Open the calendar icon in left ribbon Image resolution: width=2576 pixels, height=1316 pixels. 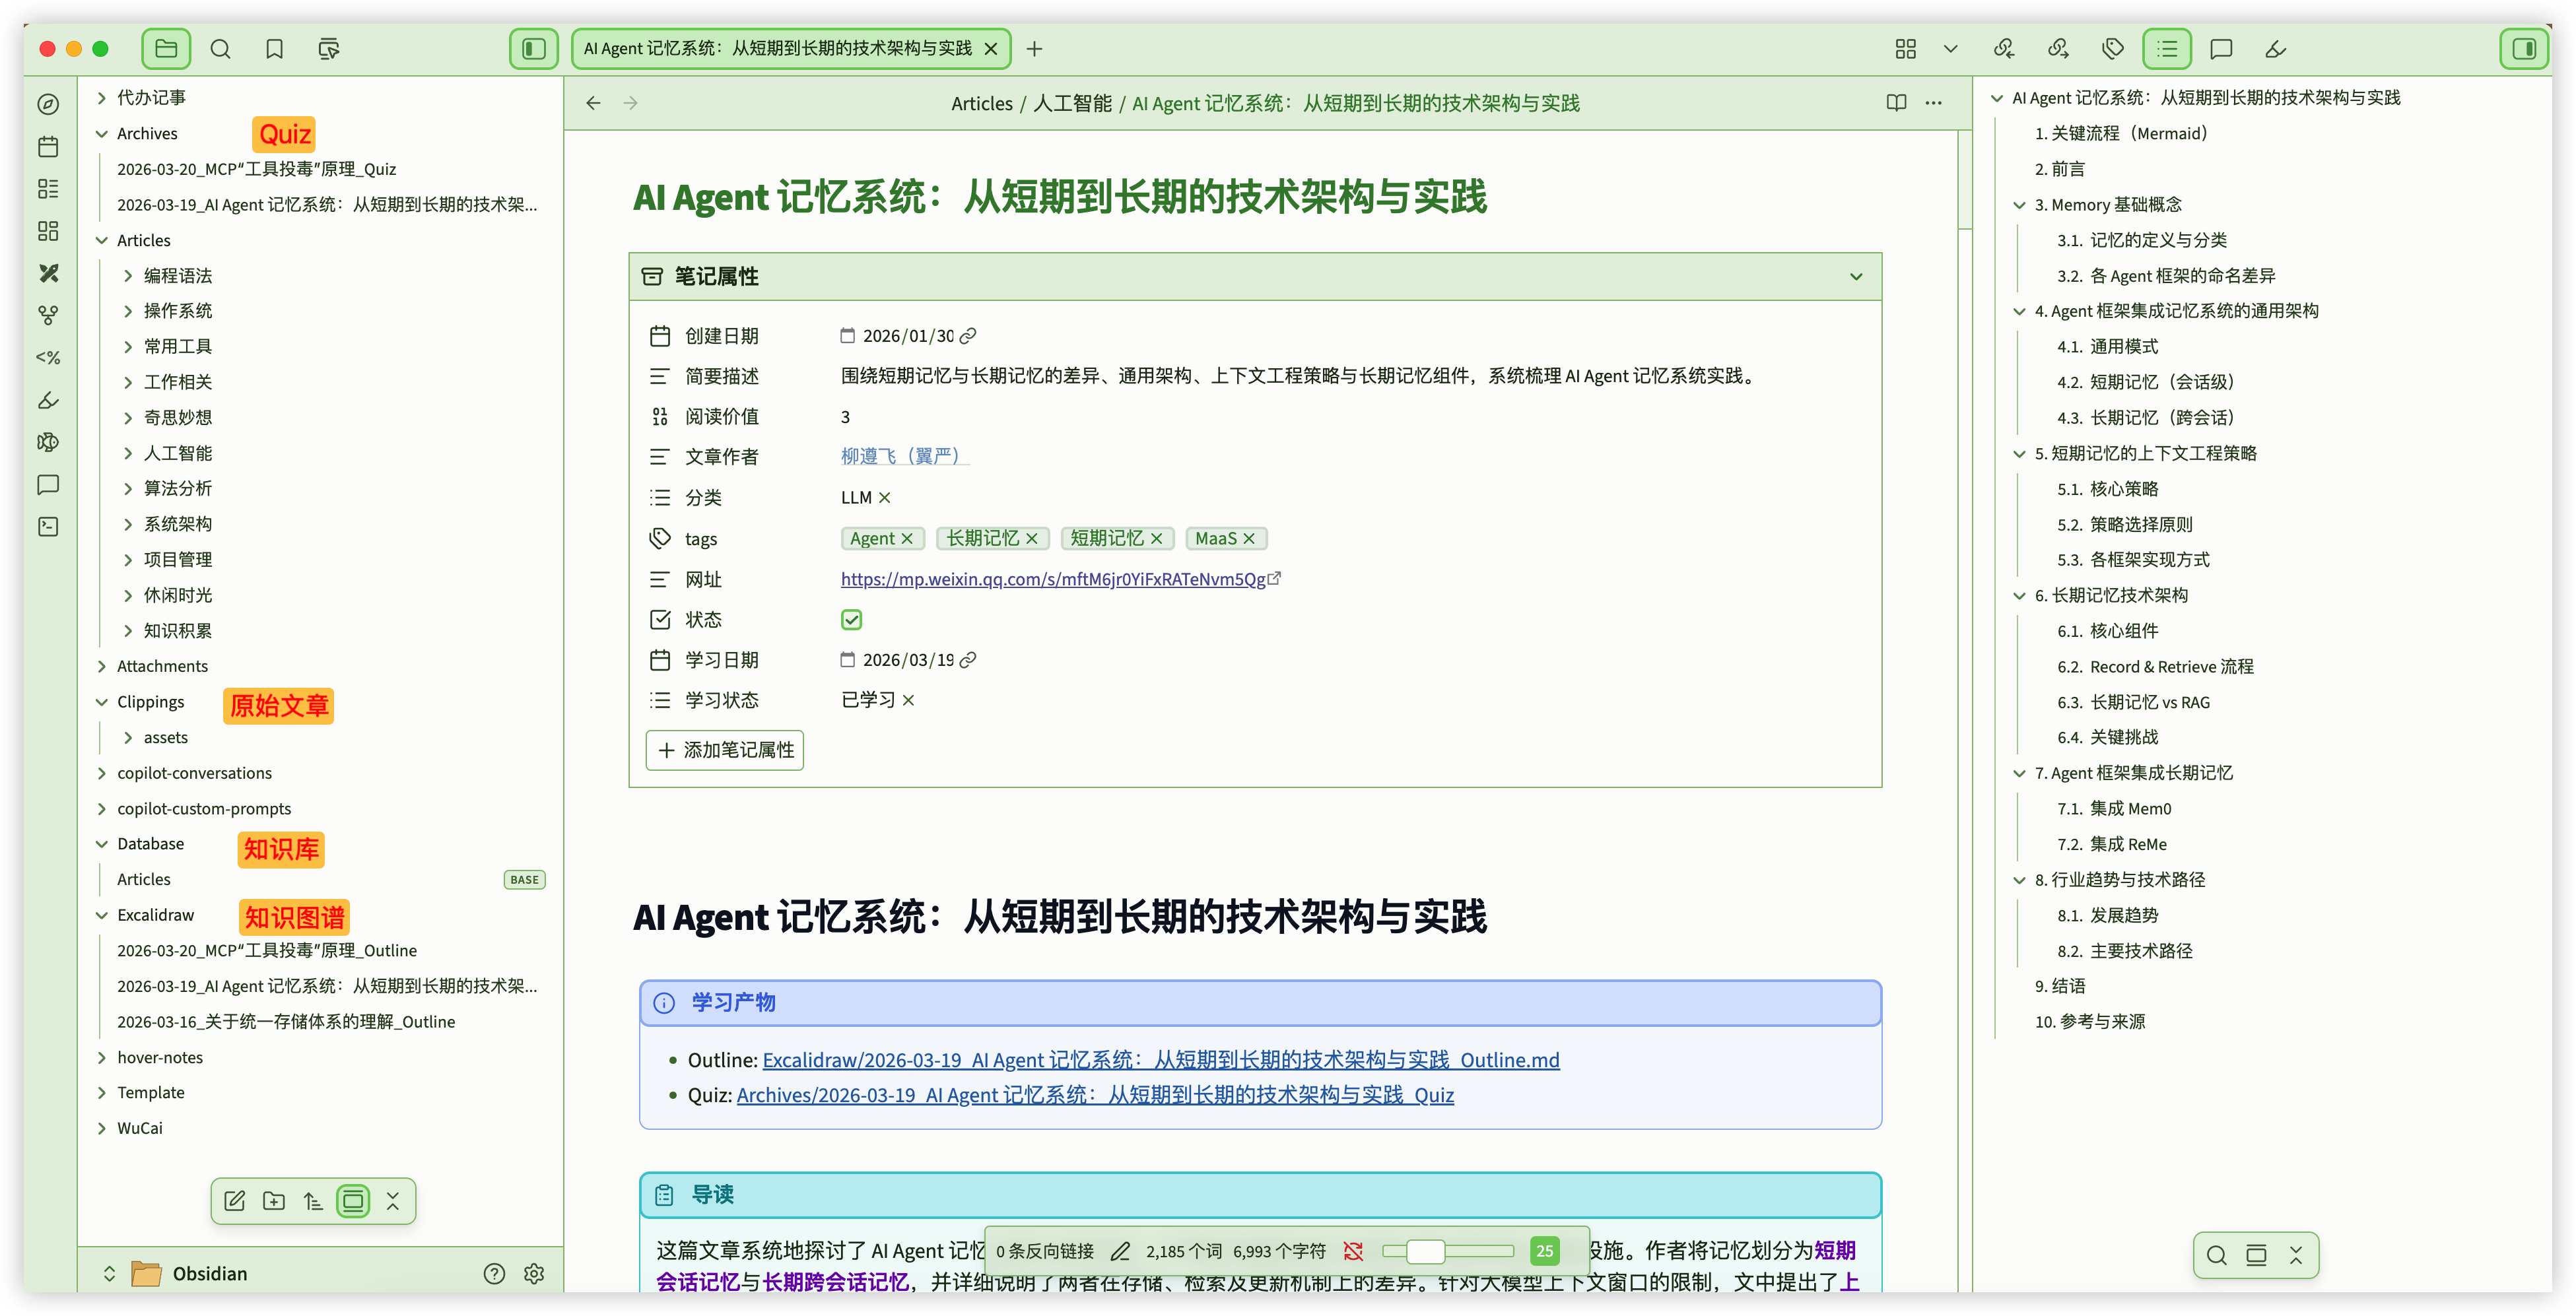[x=48, y=147]
